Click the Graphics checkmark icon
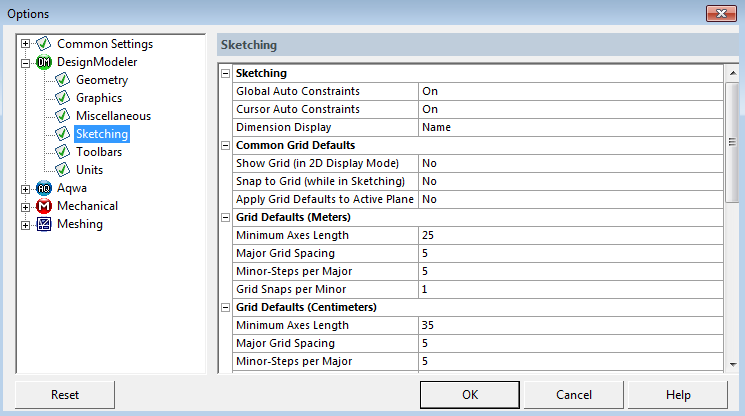 [x=63, y=98]
